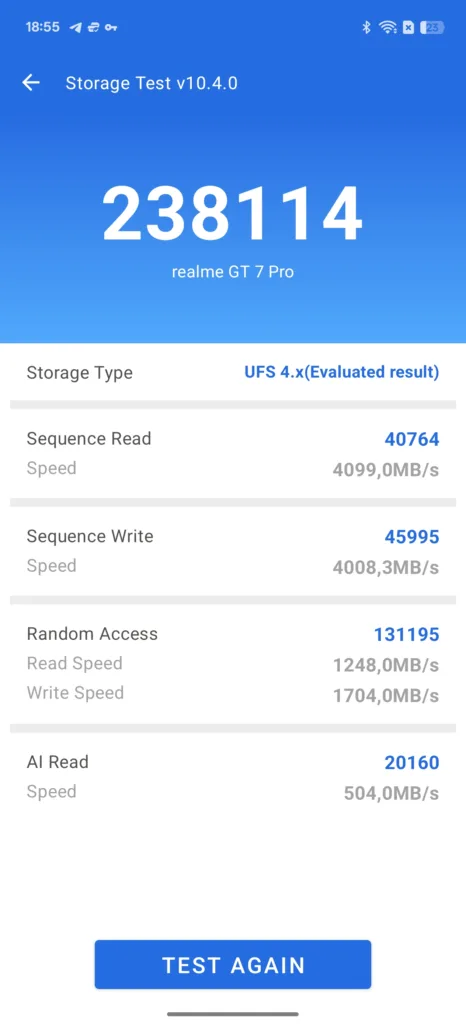This screenshot has height=1024, width=466.
Task: Tap the Storage Test v10.4.0 title
Action: coord(151,83)
